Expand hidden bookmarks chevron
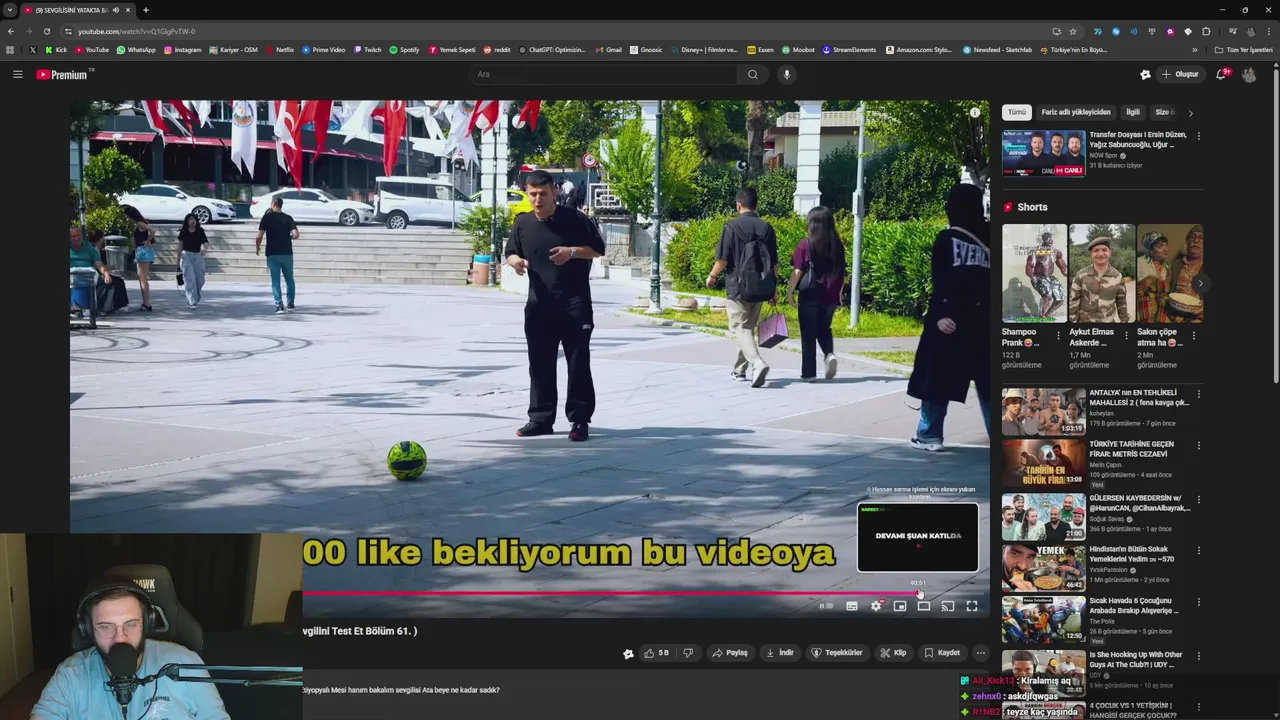The width and height of the screenshot is (1280, 720). coord(1194,49)
